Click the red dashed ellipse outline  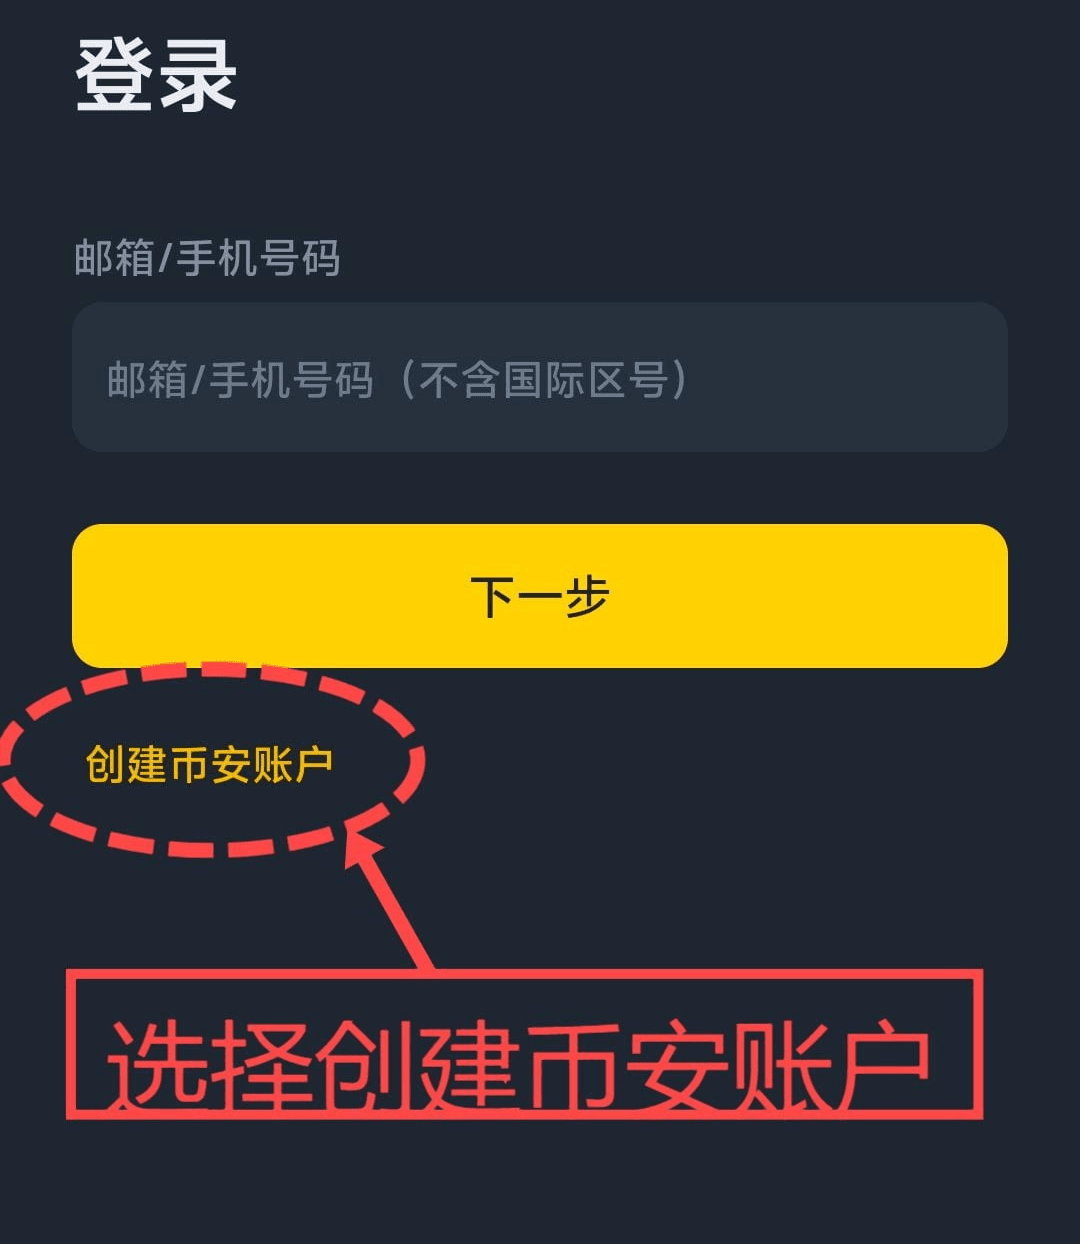pyautogui.click(x=212, y=760)
